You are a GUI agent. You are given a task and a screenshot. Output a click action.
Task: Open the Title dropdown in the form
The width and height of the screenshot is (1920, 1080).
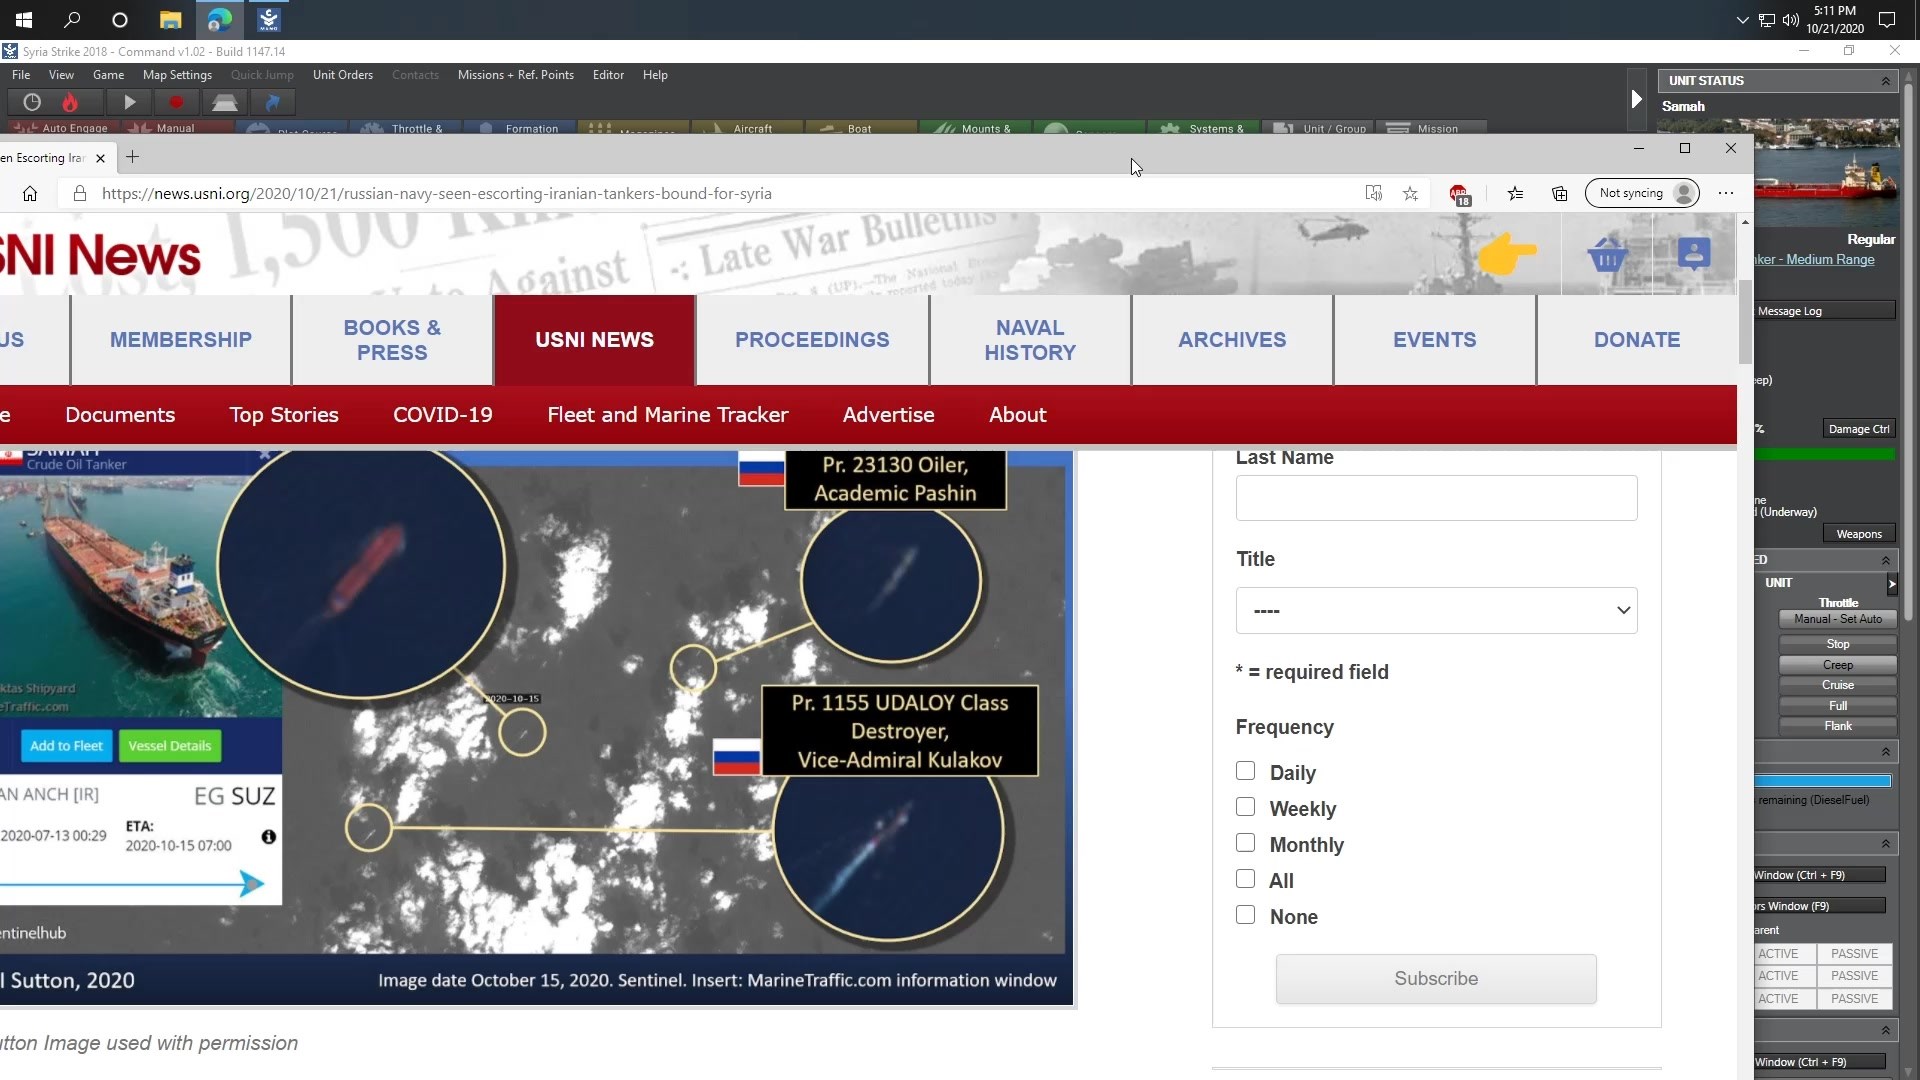[1437, 610]
